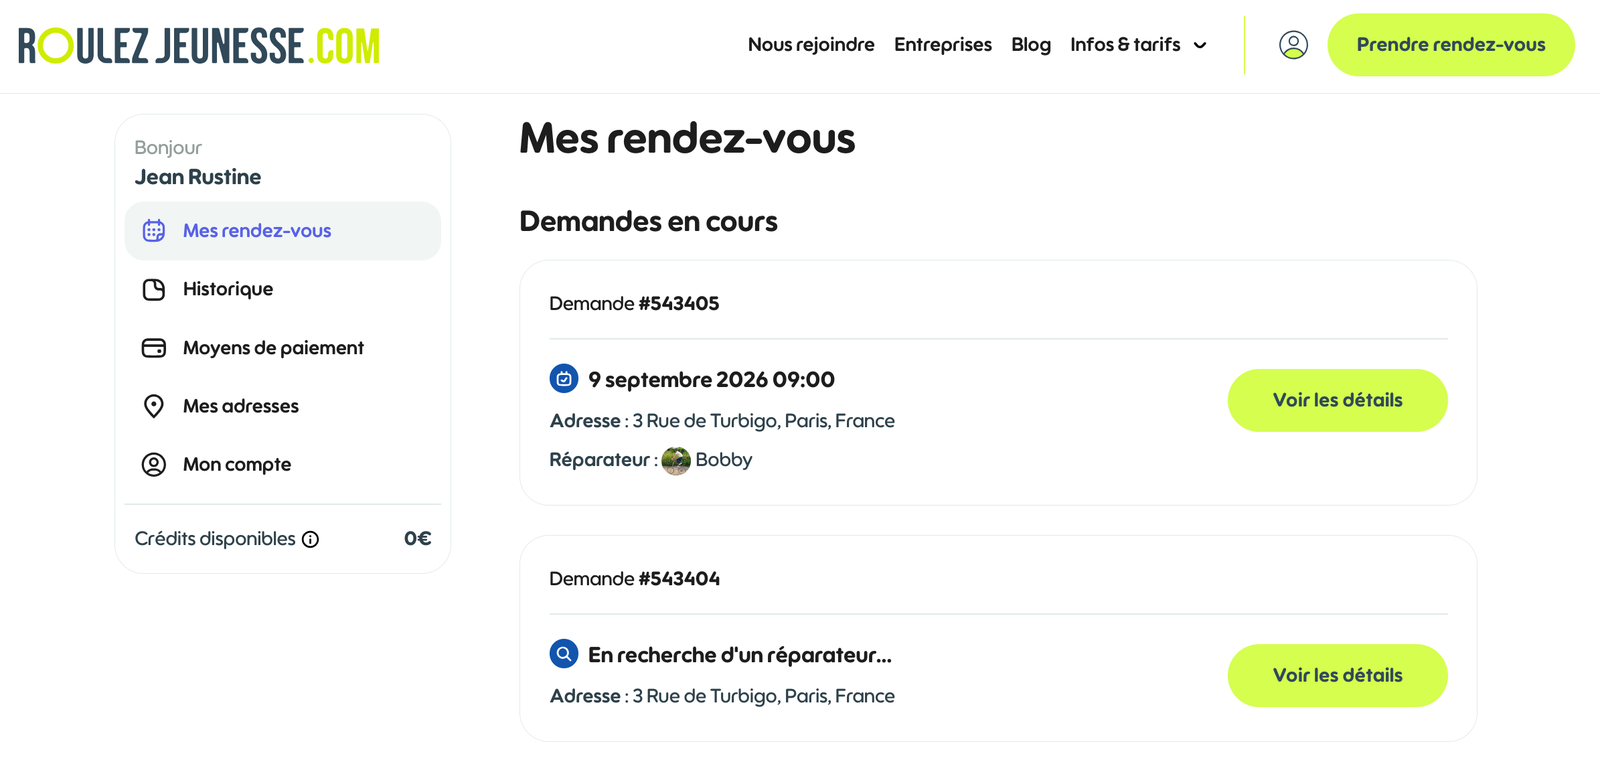The width and height of the screenshot is (1600, 758).
Task: Open the user account icon in header
Action: (x=1293, y=45)
